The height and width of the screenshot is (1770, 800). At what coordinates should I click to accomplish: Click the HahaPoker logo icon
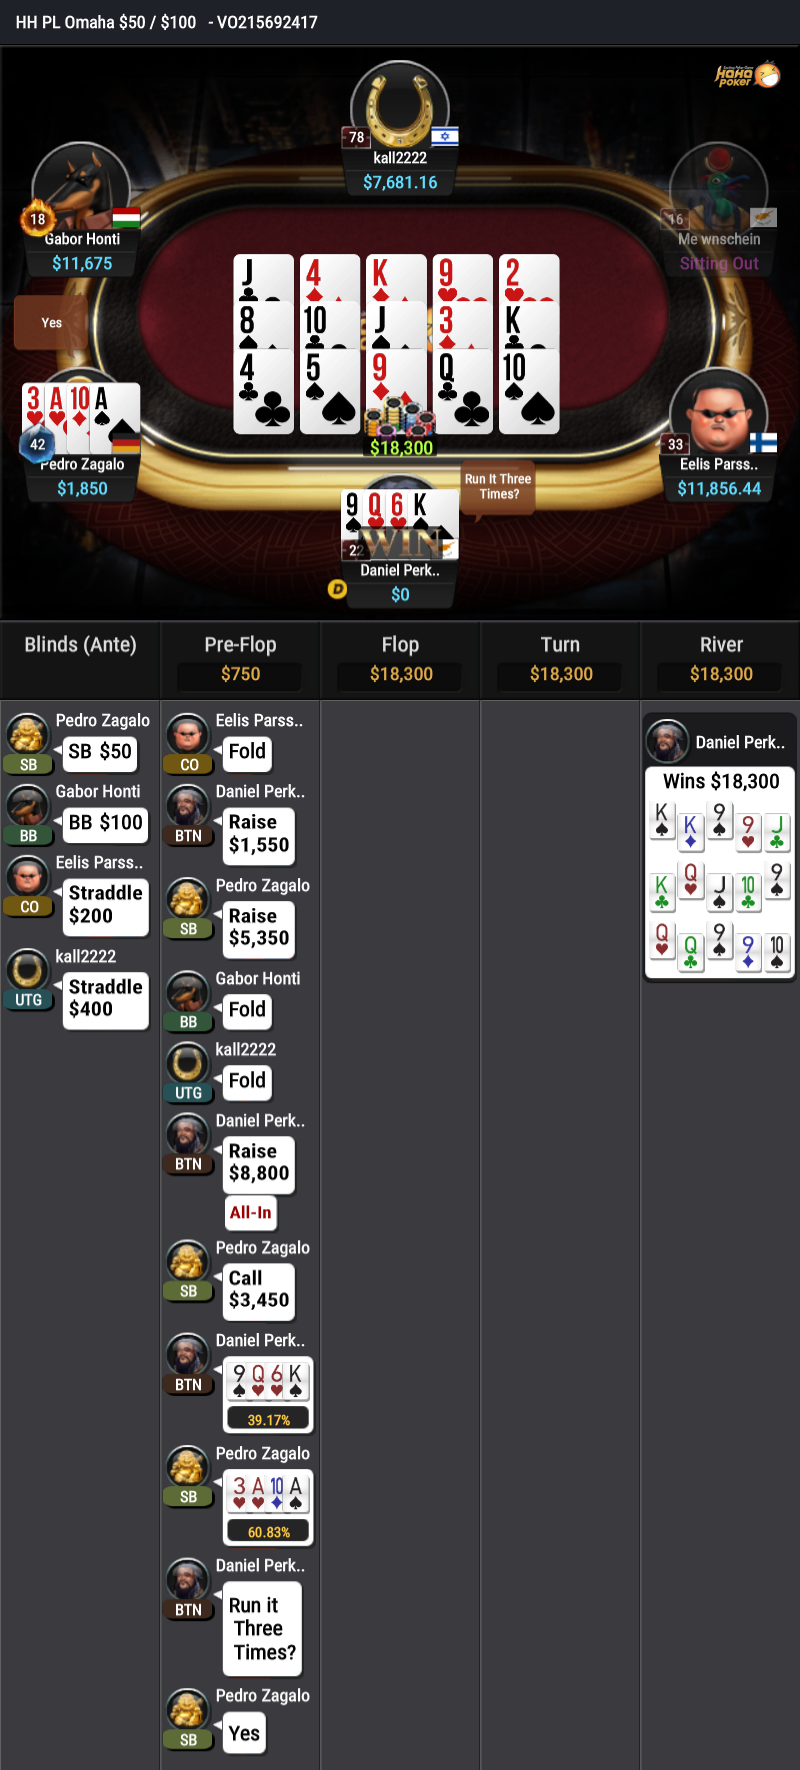[747, 75]
